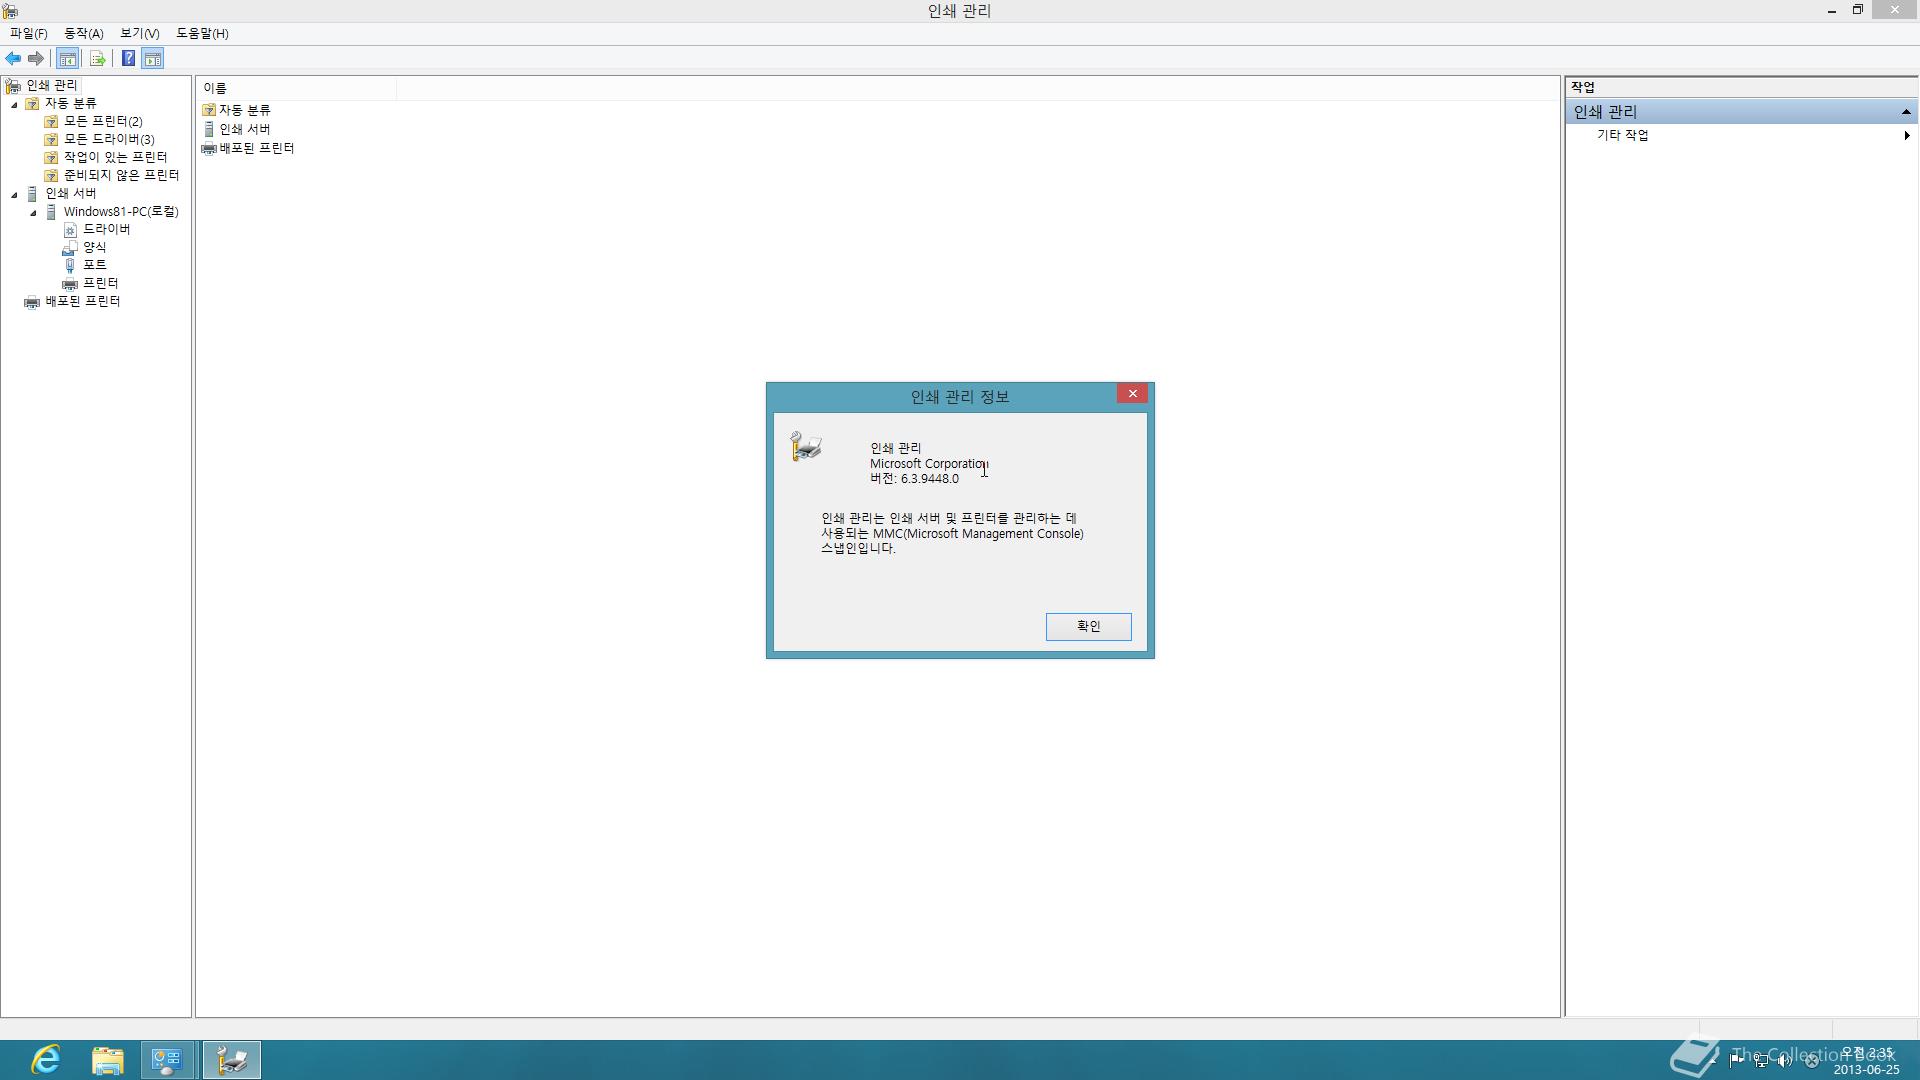Click the volume speaker tray icon
Image resolution: width=1920 pixels, height=1080 pixels.
1785,1060
